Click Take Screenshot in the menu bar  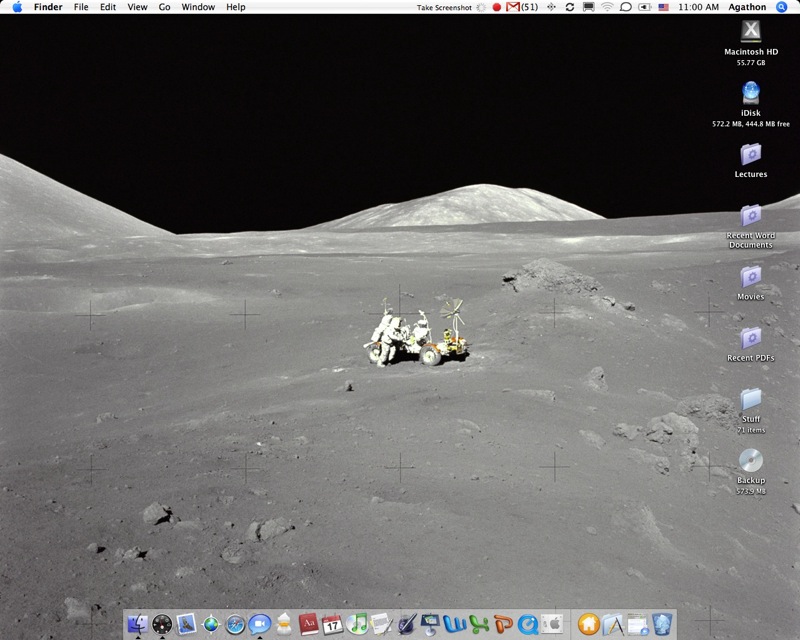(x=444, y=7)
